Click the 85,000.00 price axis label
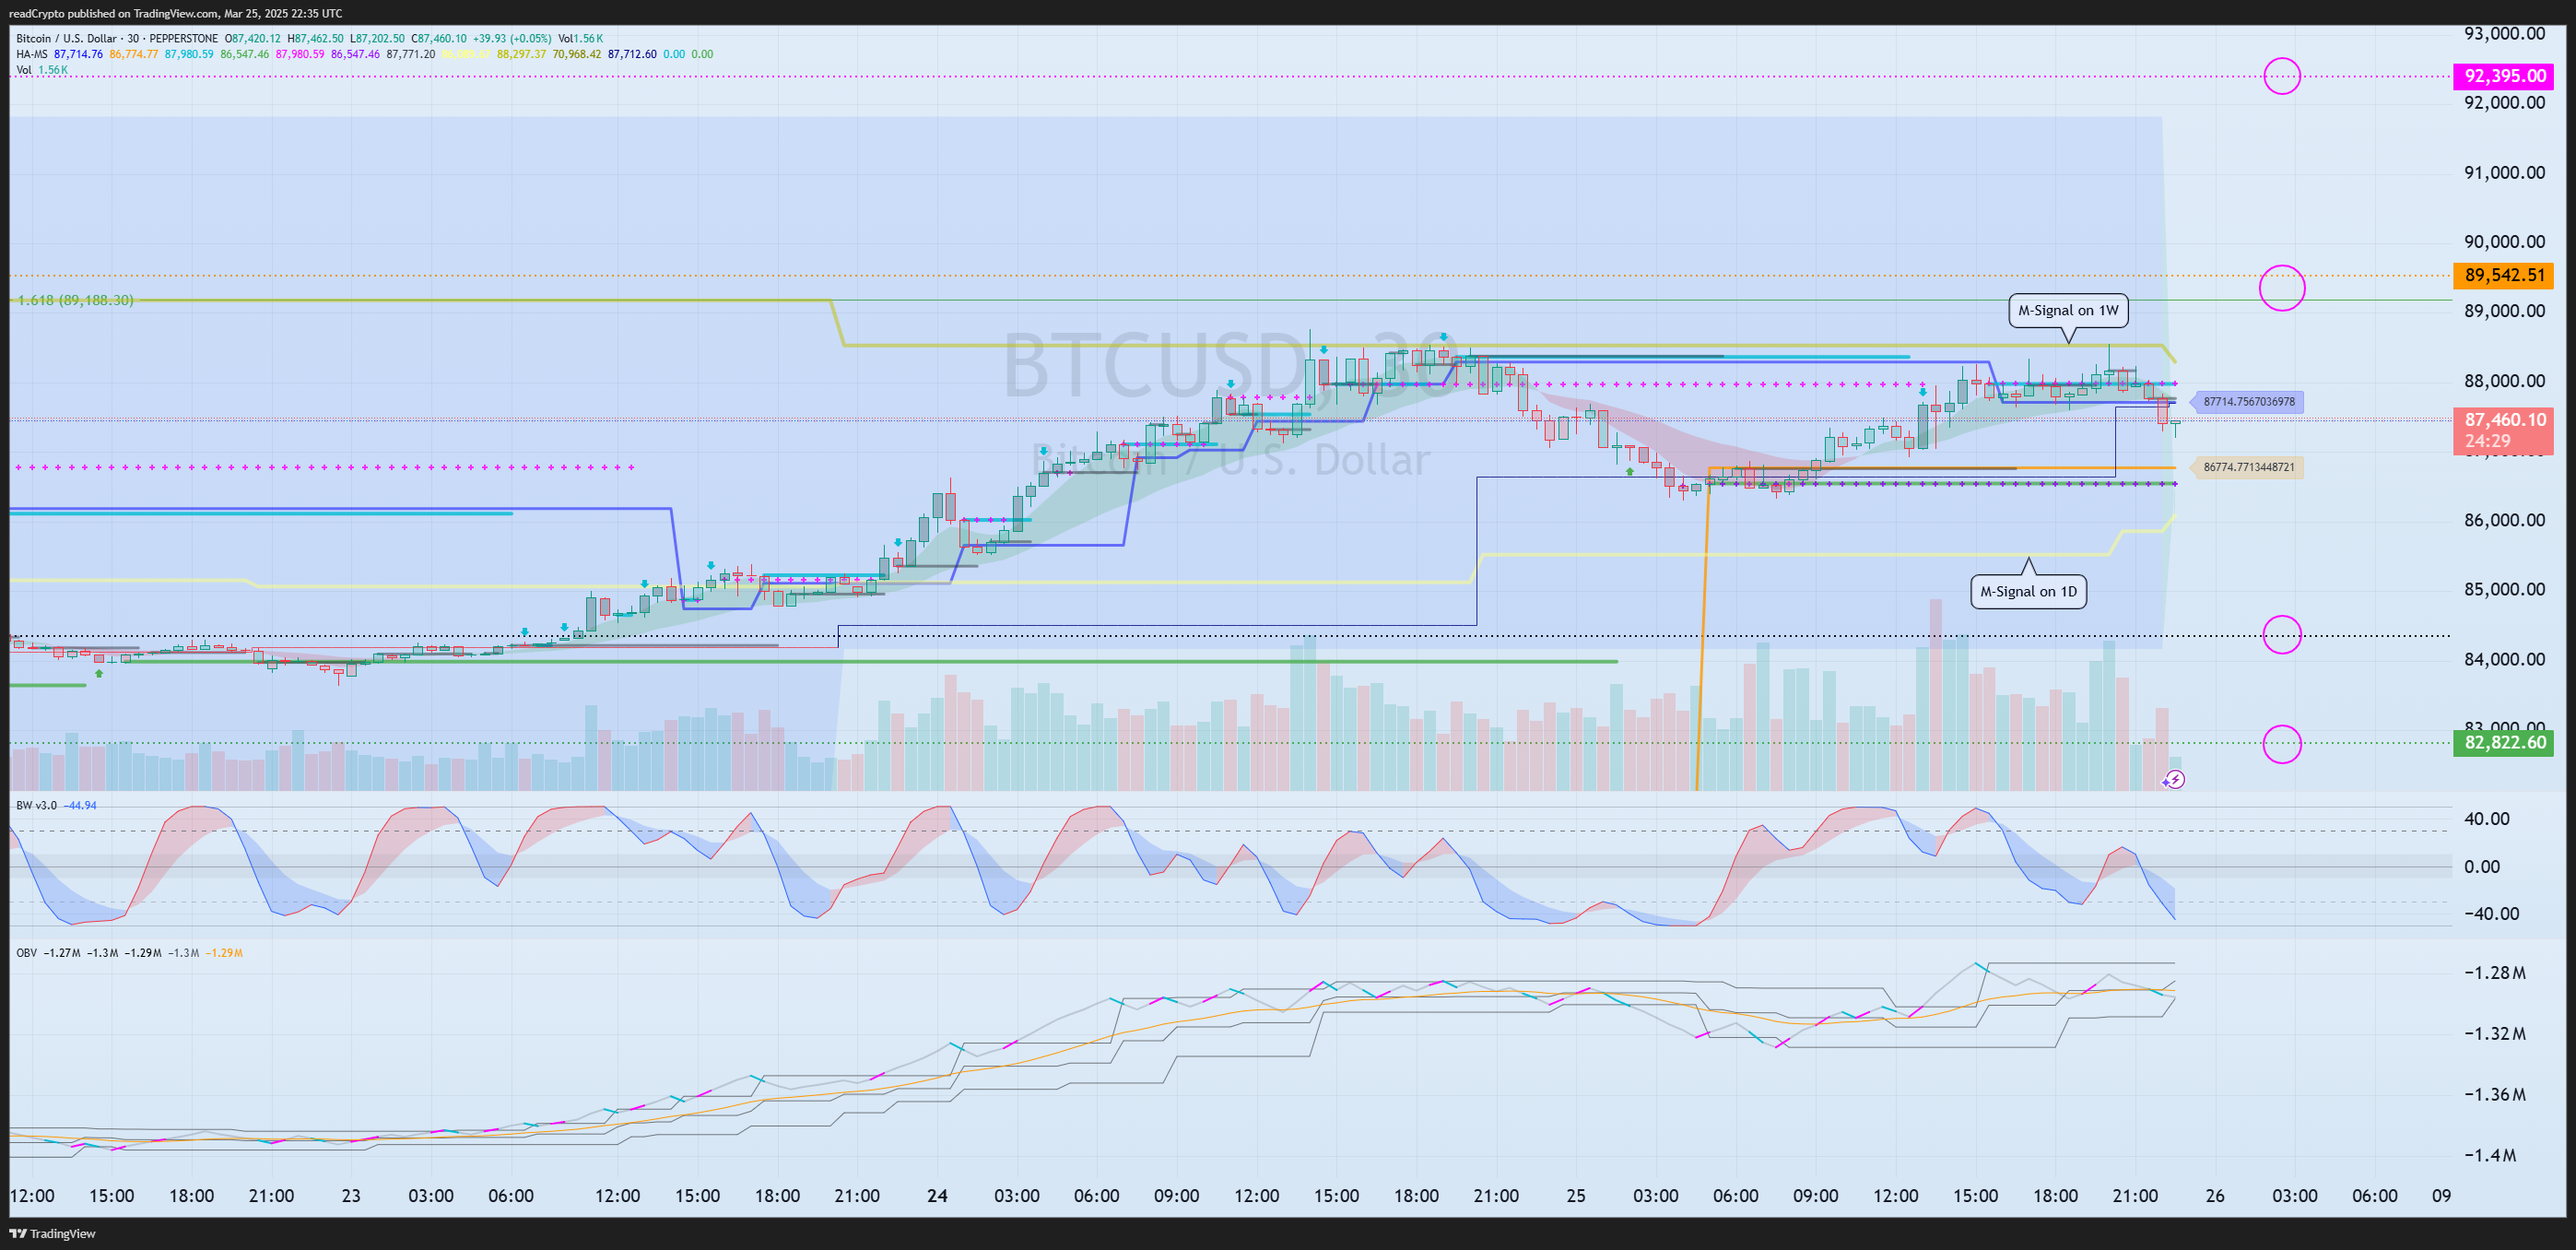Image resolution: width=2576 pixels, height=1250 pixels. point(2504,589)
